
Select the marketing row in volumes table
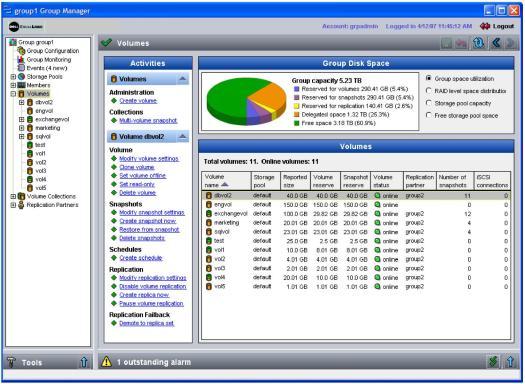tap(356, 223)
